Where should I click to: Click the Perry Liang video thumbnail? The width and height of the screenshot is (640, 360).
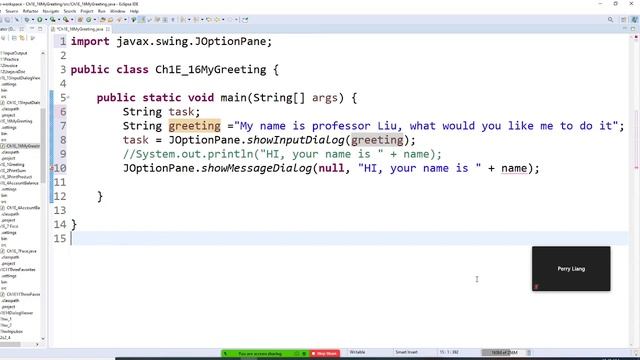[571, 269]
